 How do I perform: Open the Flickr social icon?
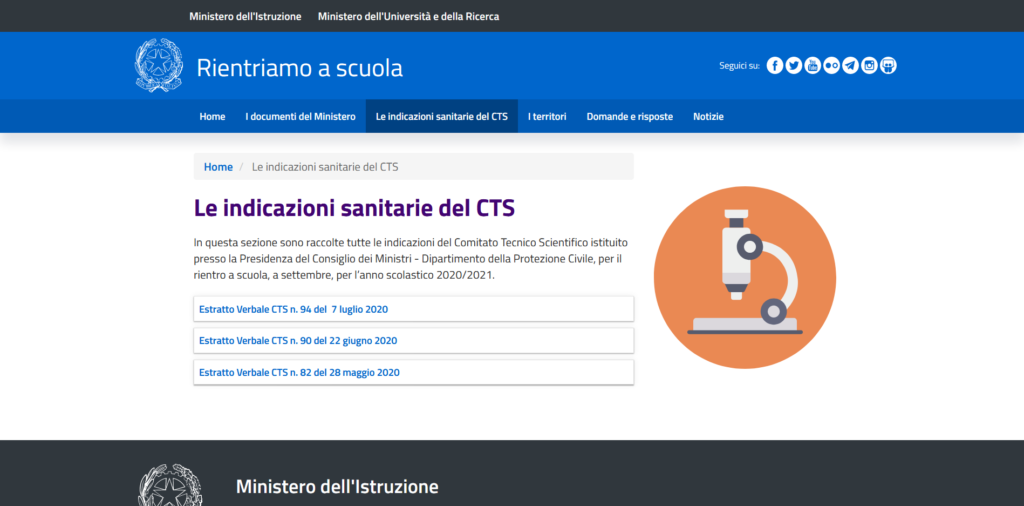point(831,65)
